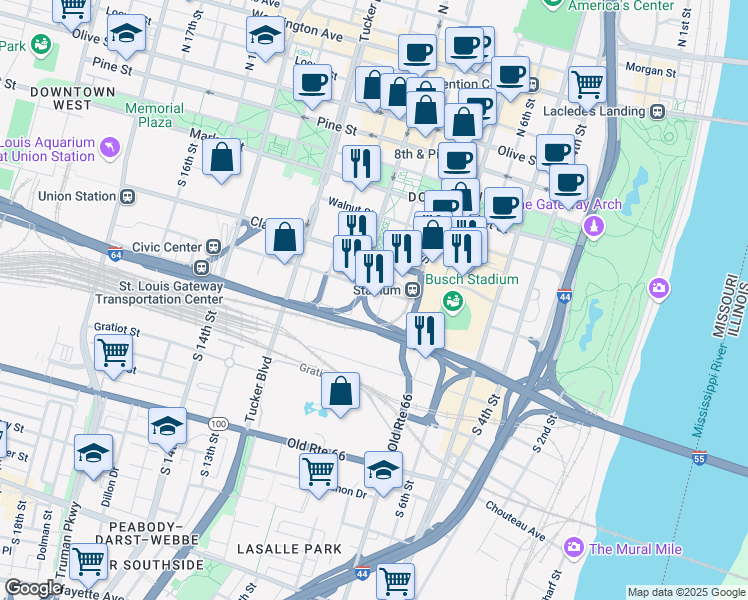Click the cafe marker west of Tucker Blvd

(x=312, y=86)
